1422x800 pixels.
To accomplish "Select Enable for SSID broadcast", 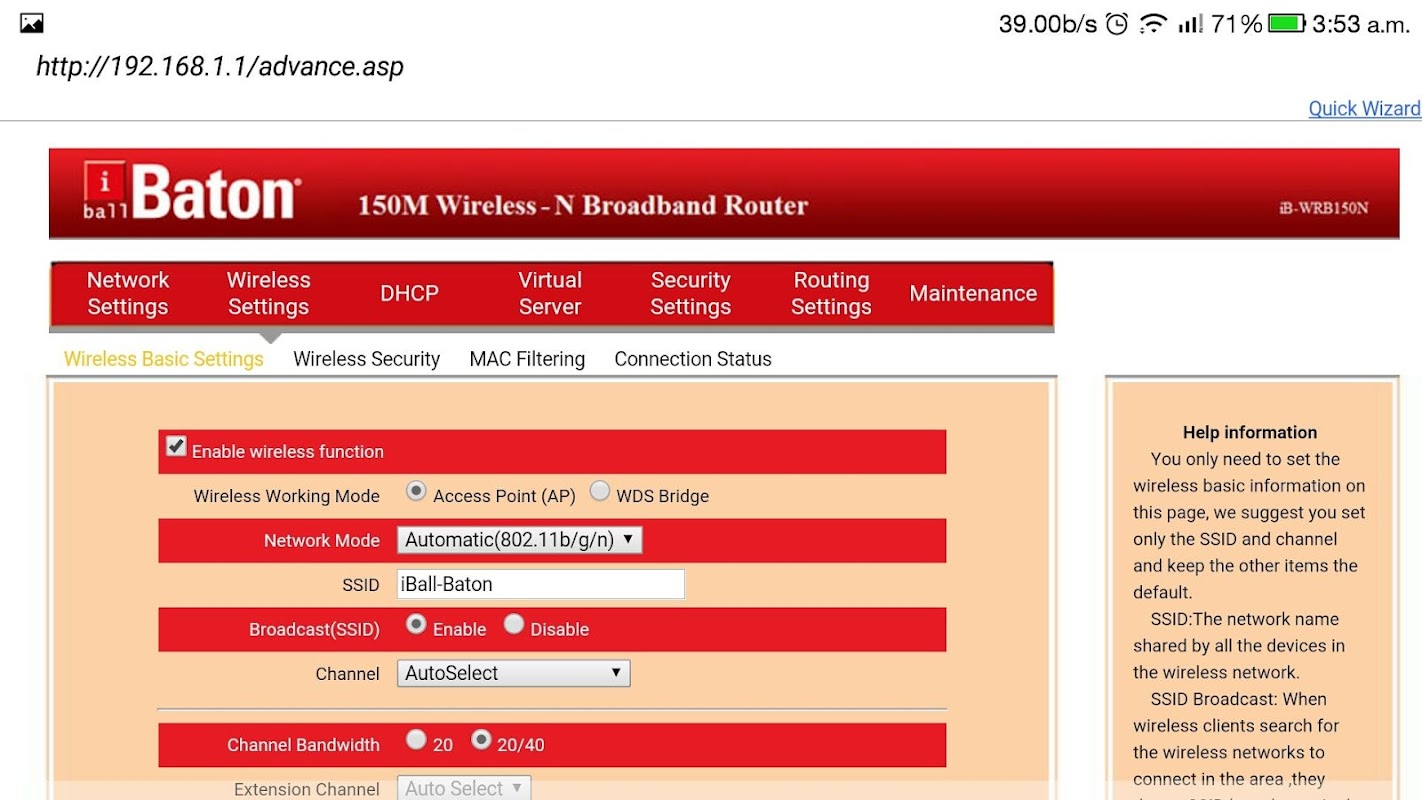I will (x=416, y=624).
